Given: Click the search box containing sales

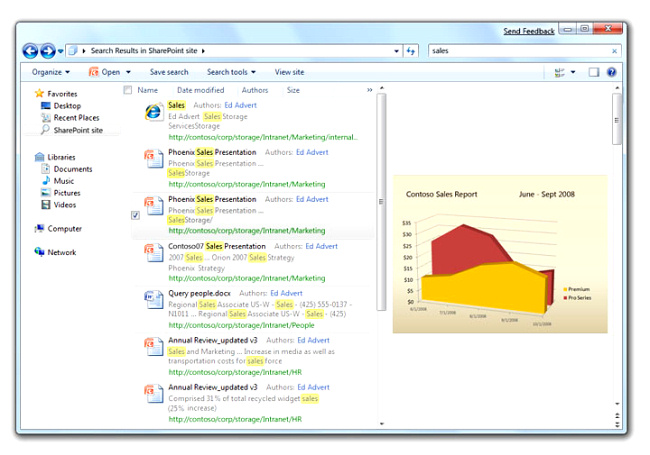Looking at the screenshot, I should [520, 51].
